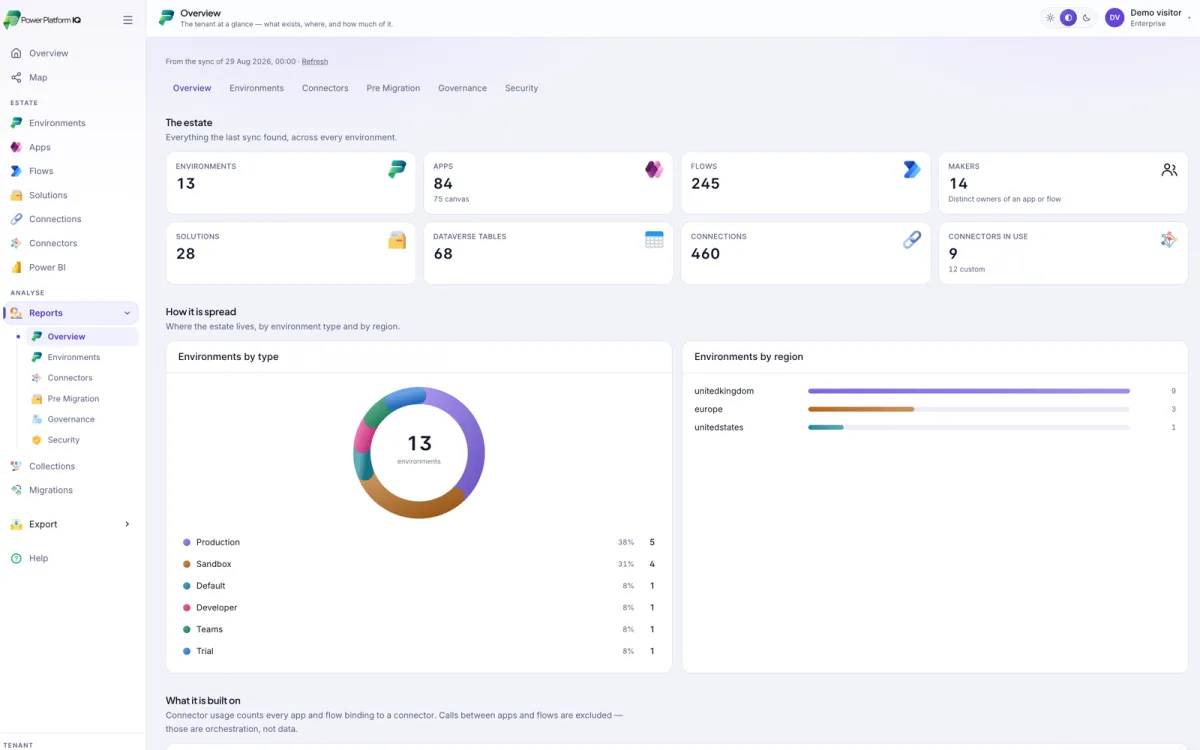1200x750 pixels.
Task: Click the Apps icon in sidebar
Action: [16, 147]
